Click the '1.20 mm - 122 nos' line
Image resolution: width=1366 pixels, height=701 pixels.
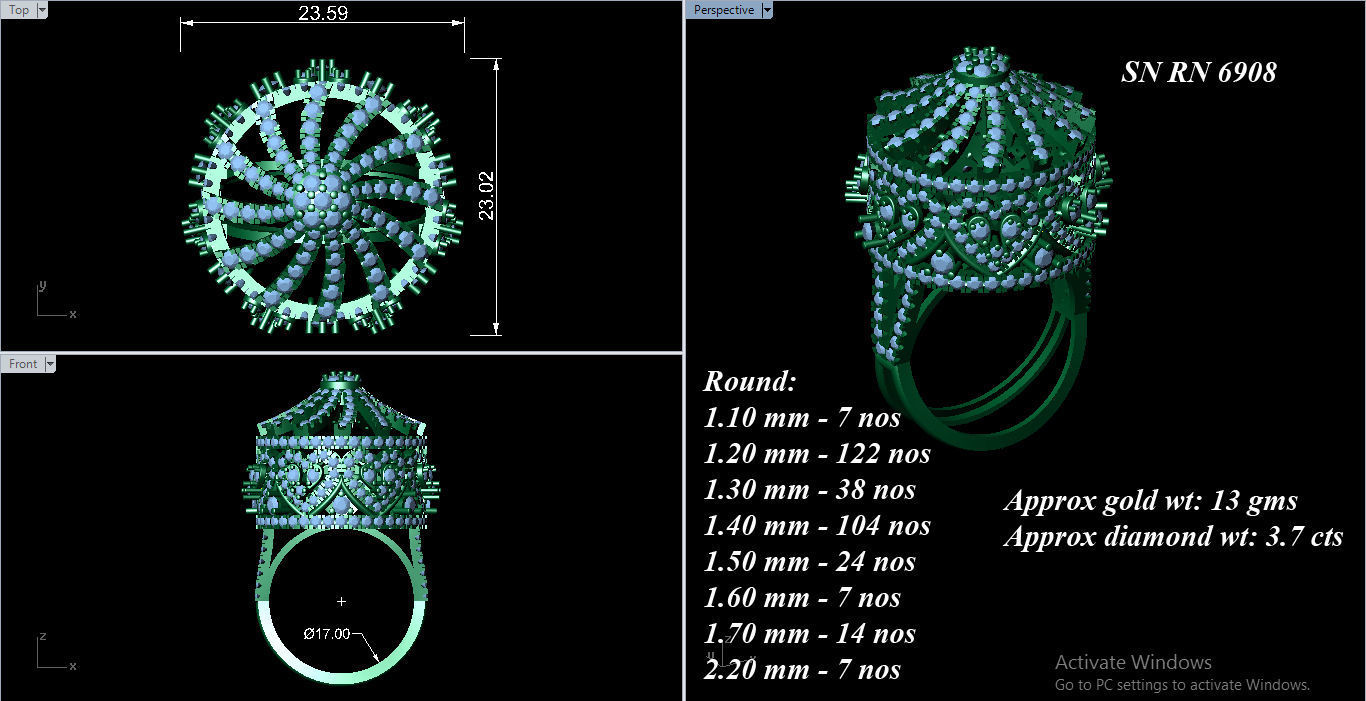point(817,453)
